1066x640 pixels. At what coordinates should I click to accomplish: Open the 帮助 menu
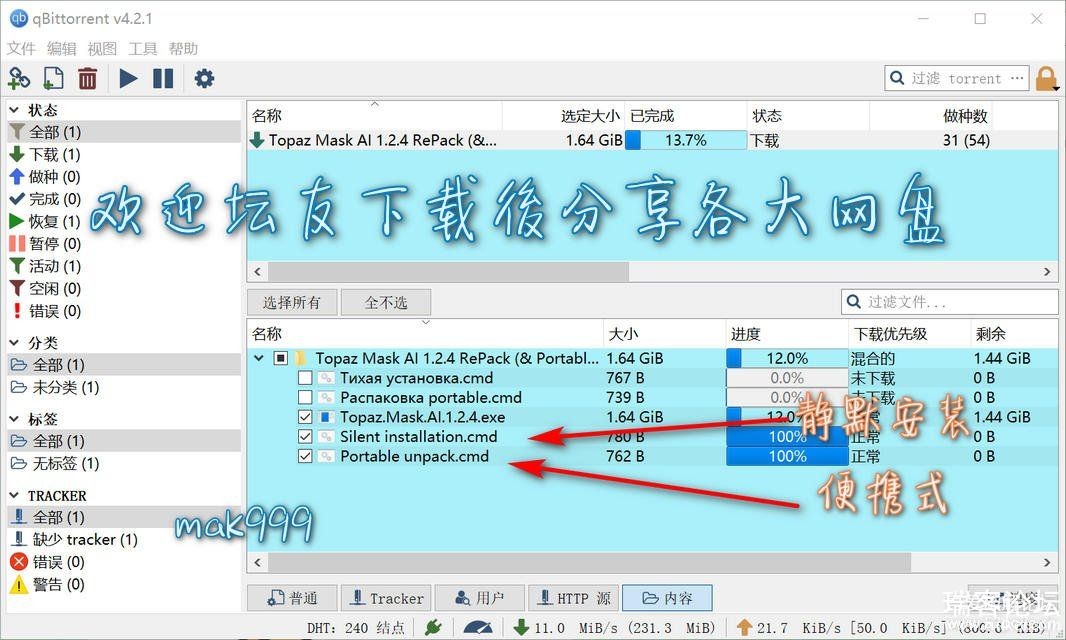(184, 48)
